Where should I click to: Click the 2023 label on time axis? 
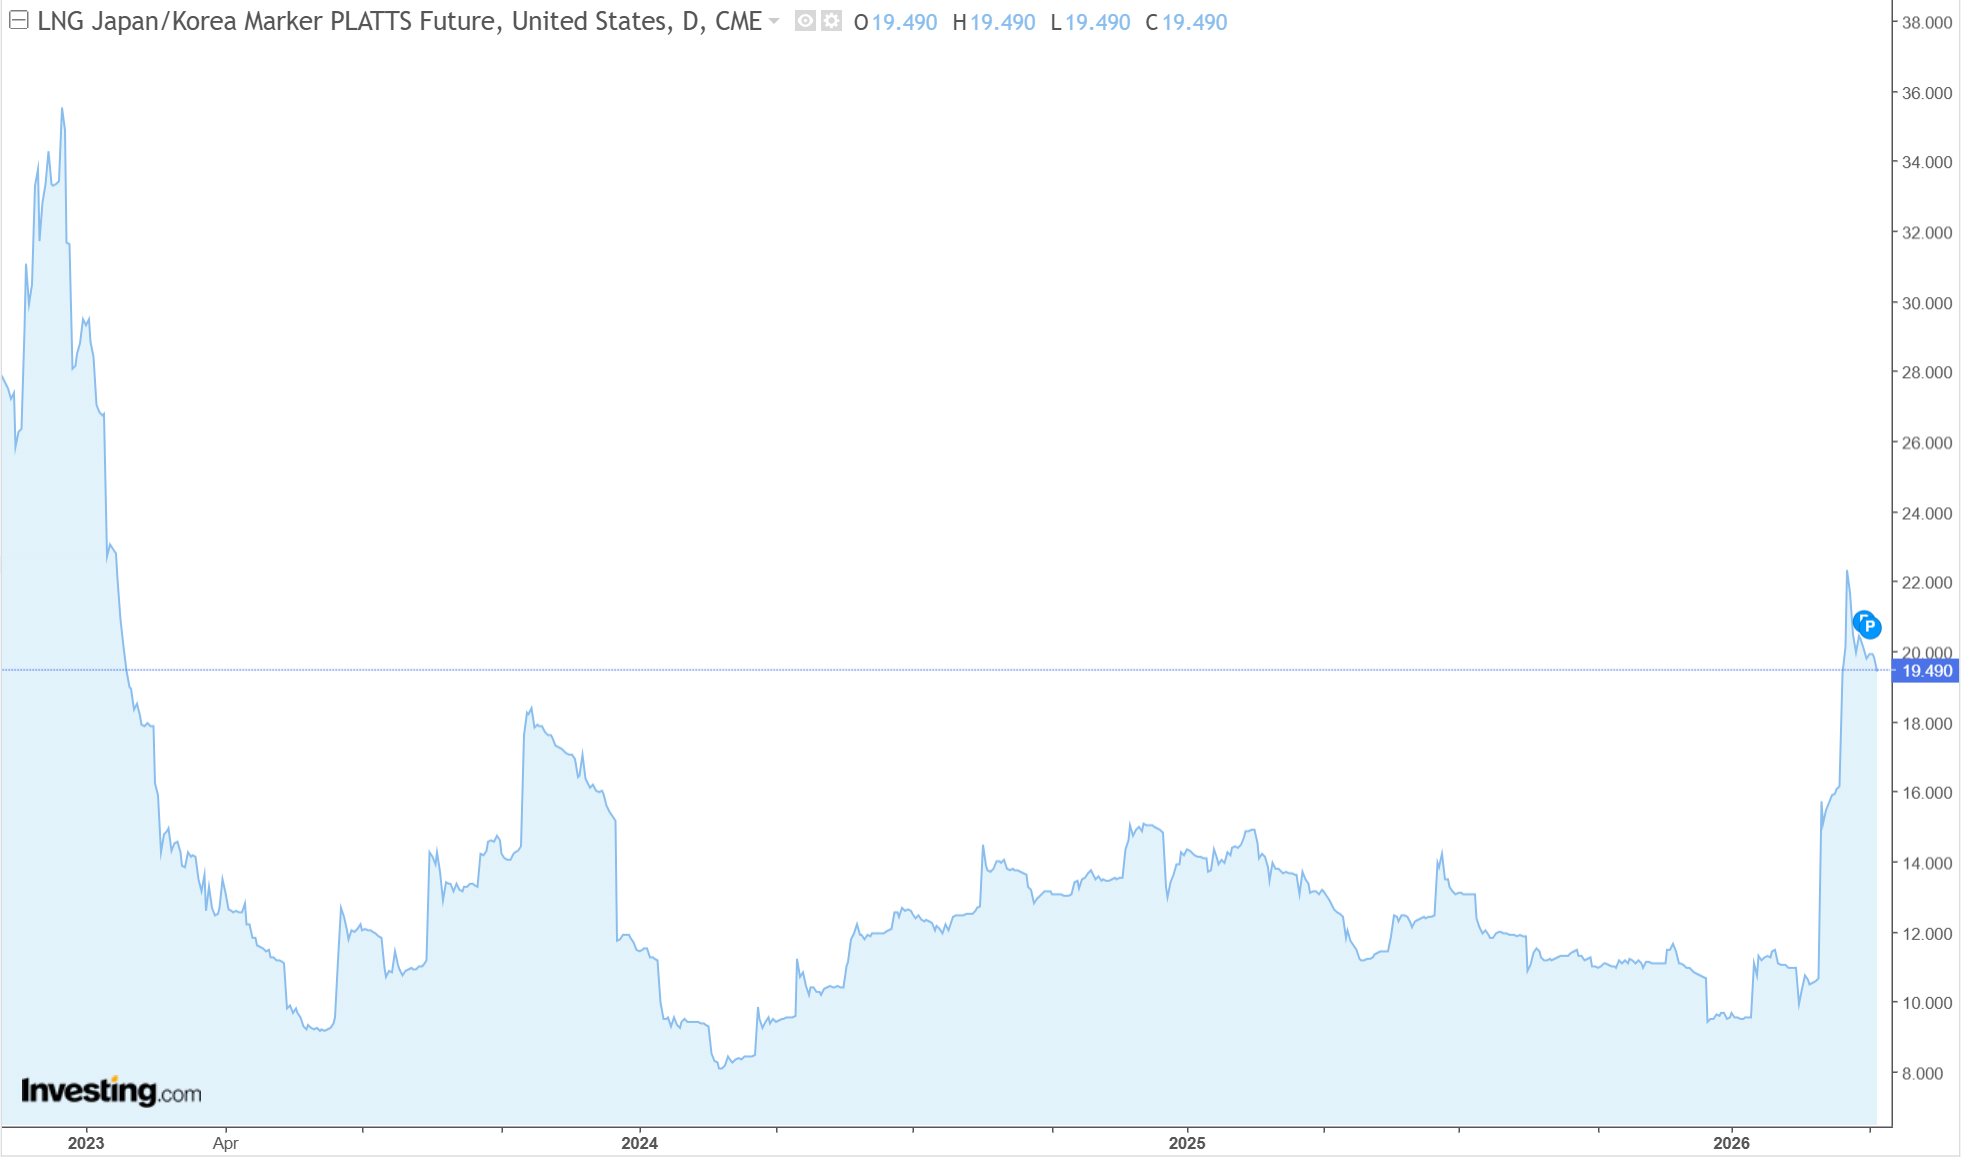tap(86, 1143)
